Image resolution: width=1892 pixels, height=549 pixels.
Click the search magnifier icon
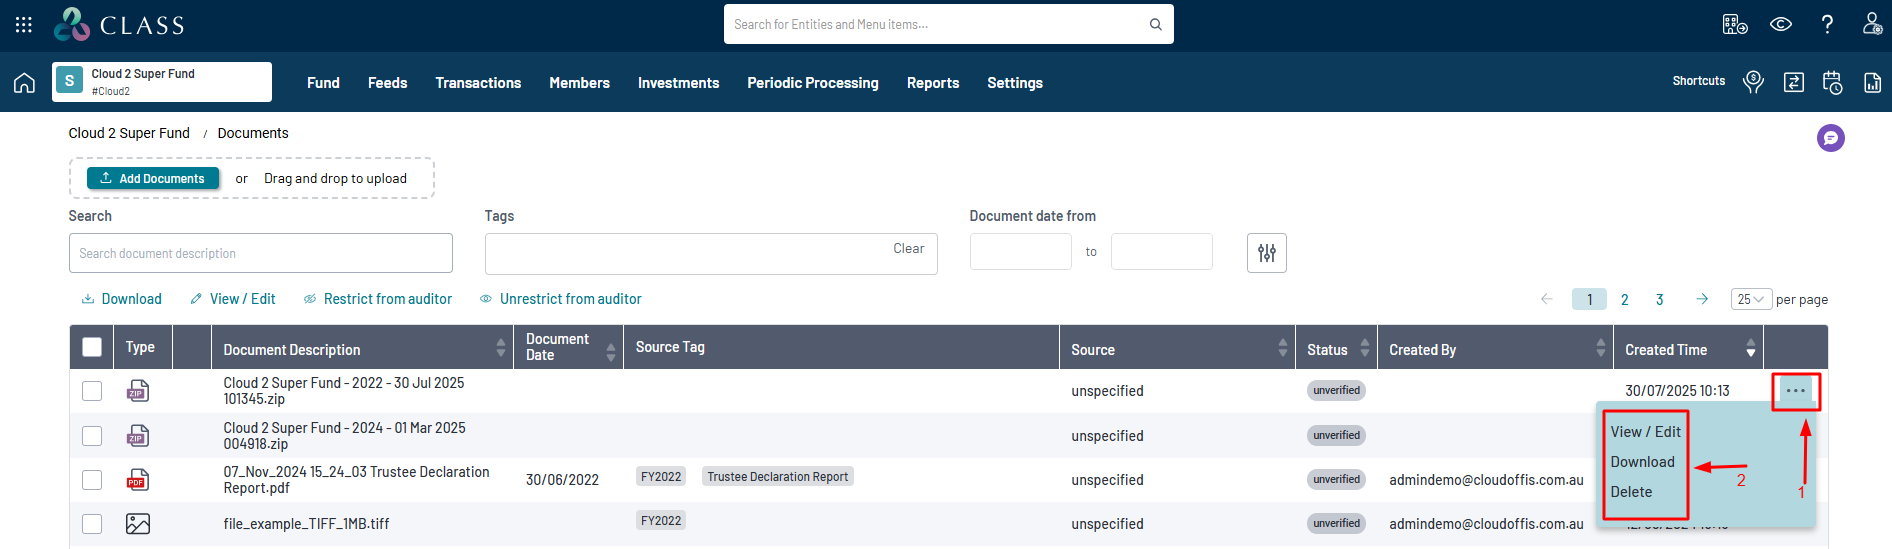click(x=1155, y=25)
